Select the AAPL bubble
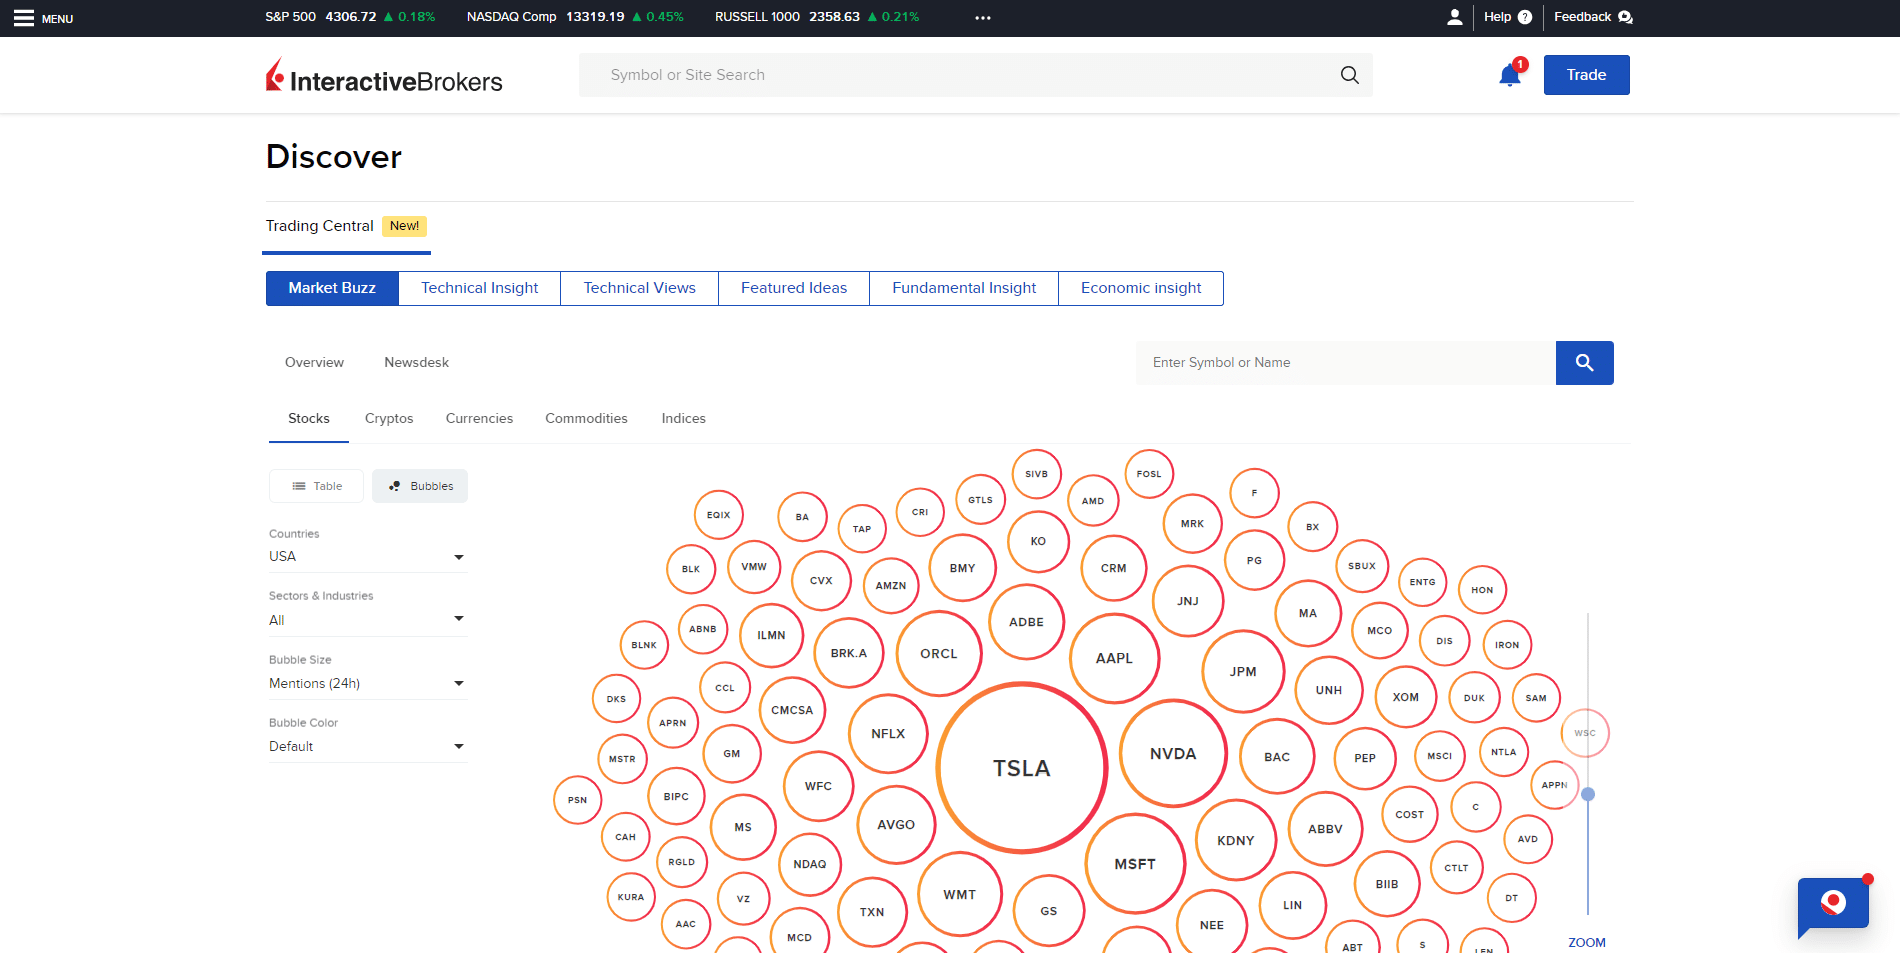 pyautogui.click(x=1114, y=658)
